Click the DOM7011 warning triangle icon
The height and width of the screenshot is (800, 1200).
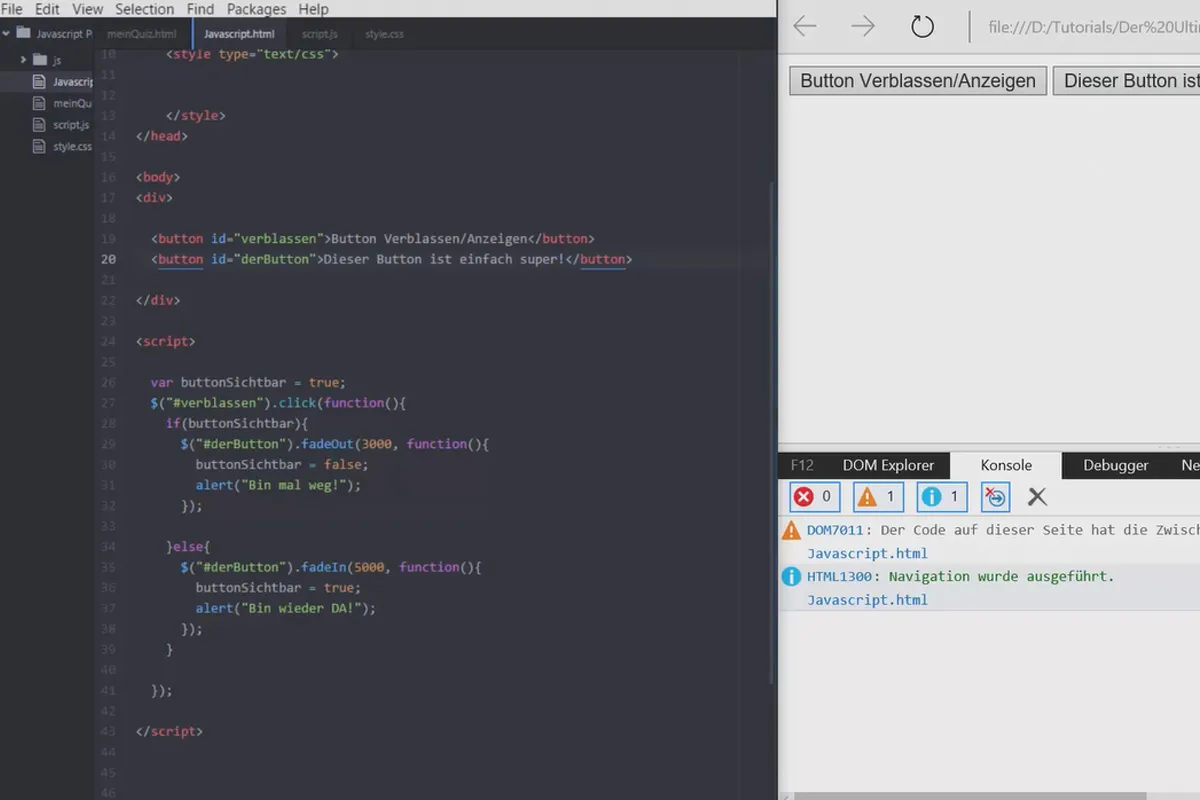click(792, 530)
